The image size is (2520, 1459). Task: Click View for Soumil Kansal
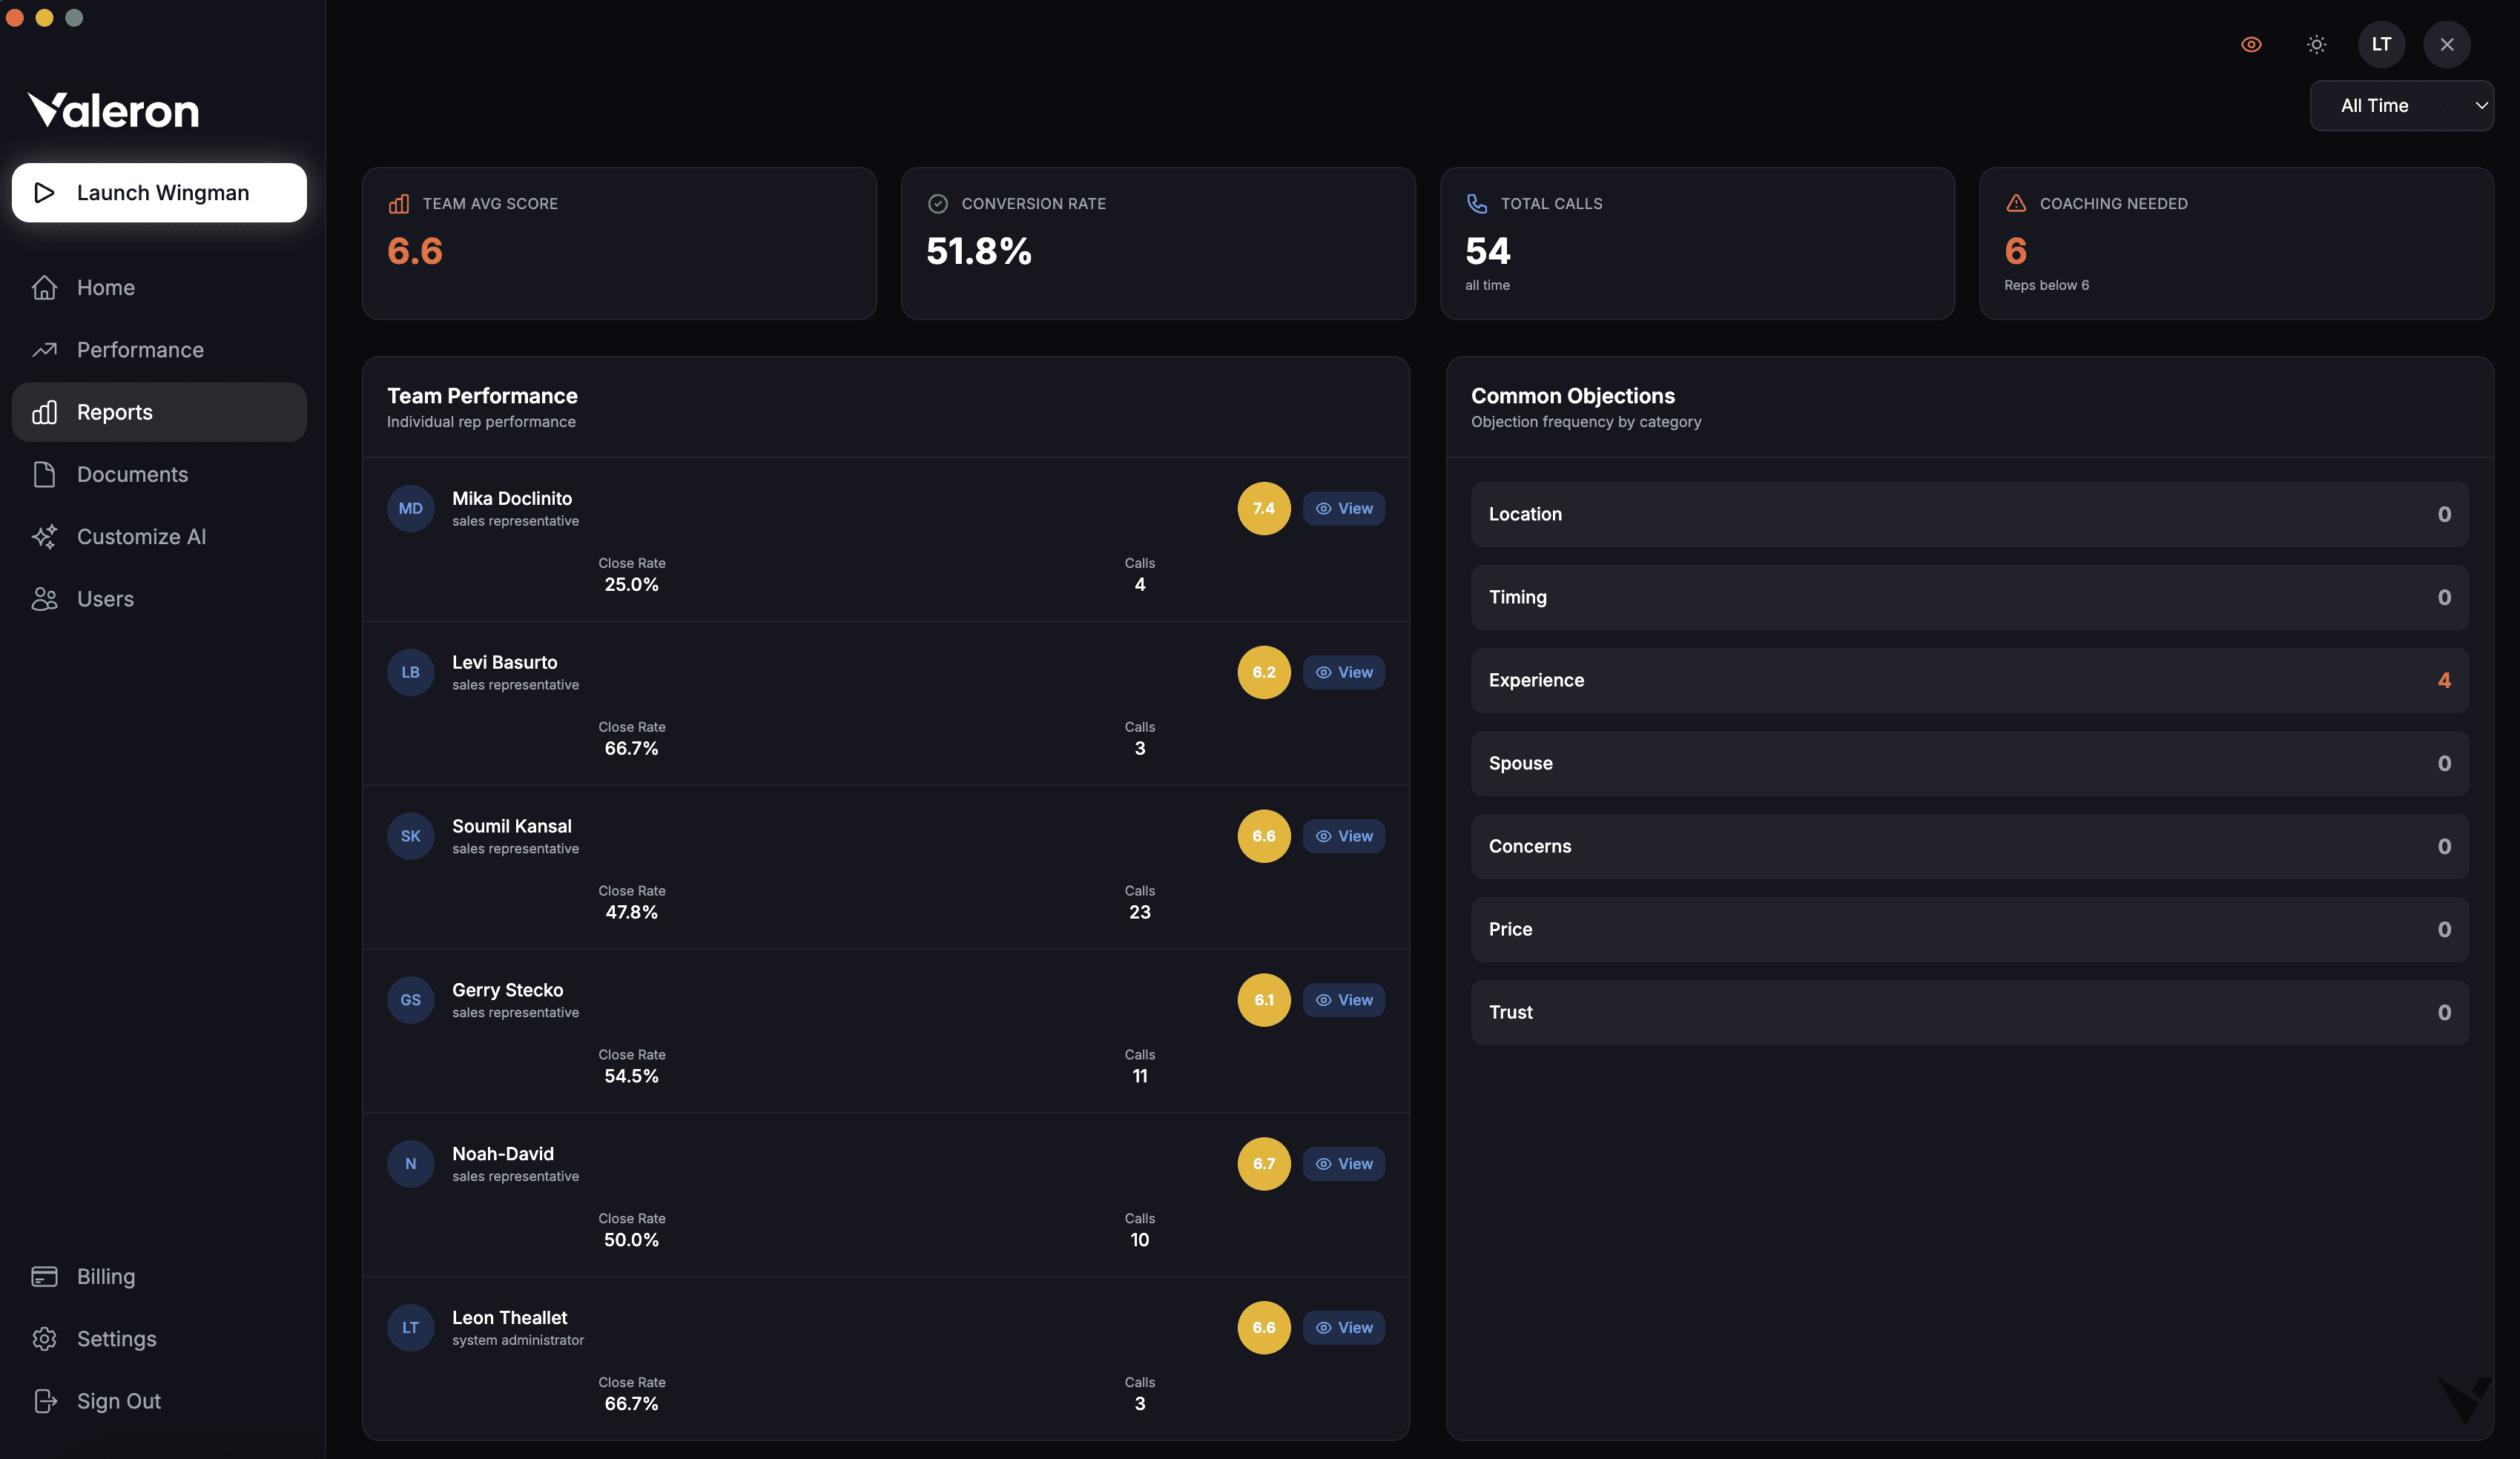[1343, 836]
